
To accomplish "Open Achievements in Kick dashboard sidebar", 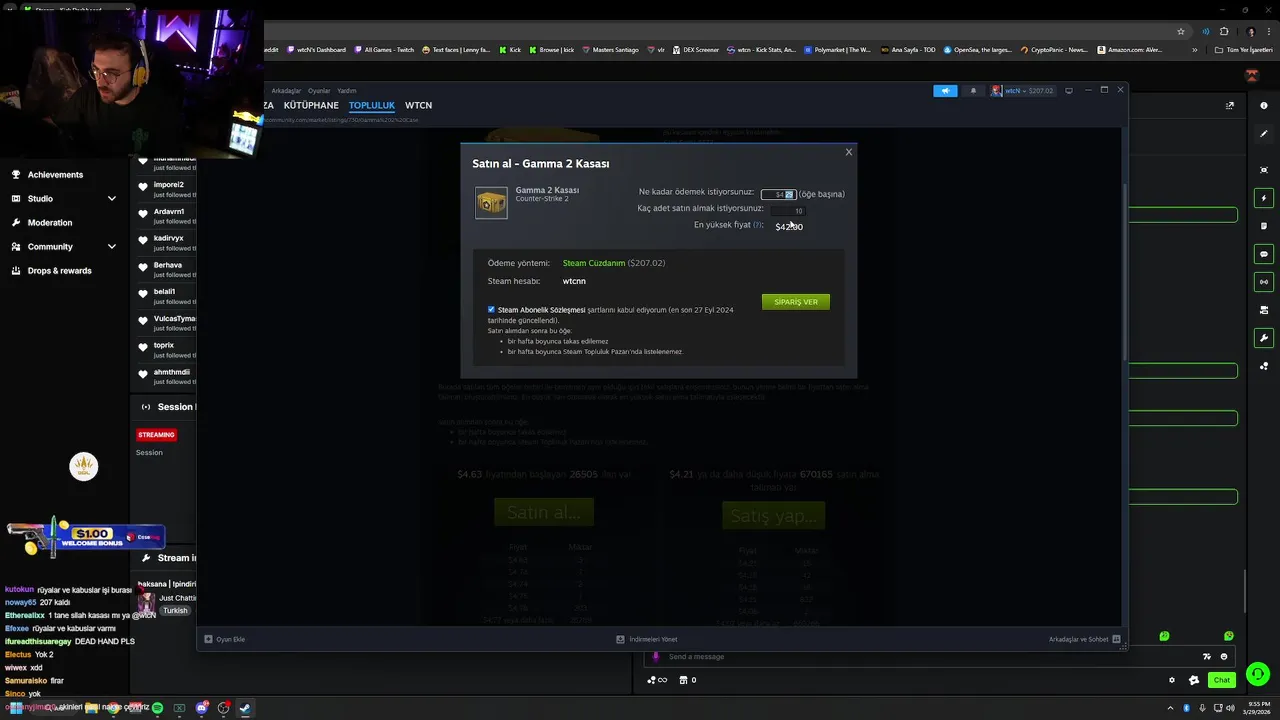I will tap(55, 175).
